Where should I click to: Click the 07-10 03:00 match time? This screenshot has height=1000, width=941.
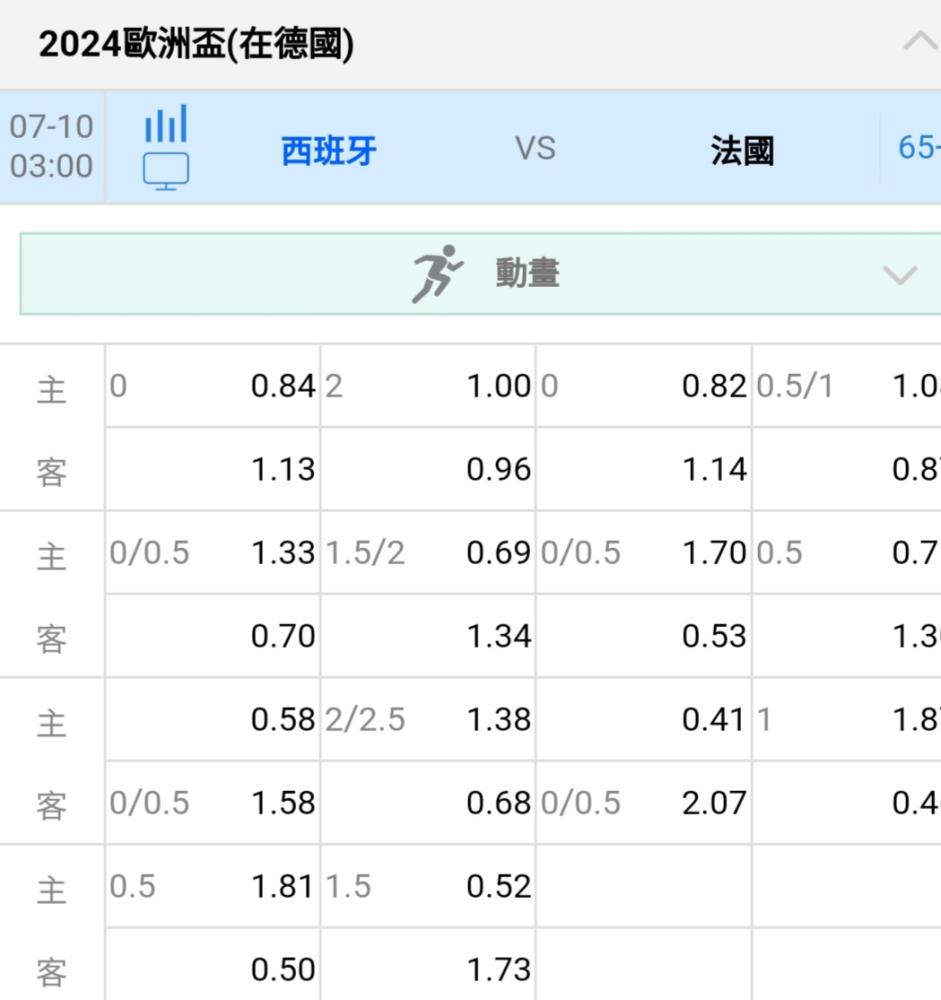click(51, 147)
